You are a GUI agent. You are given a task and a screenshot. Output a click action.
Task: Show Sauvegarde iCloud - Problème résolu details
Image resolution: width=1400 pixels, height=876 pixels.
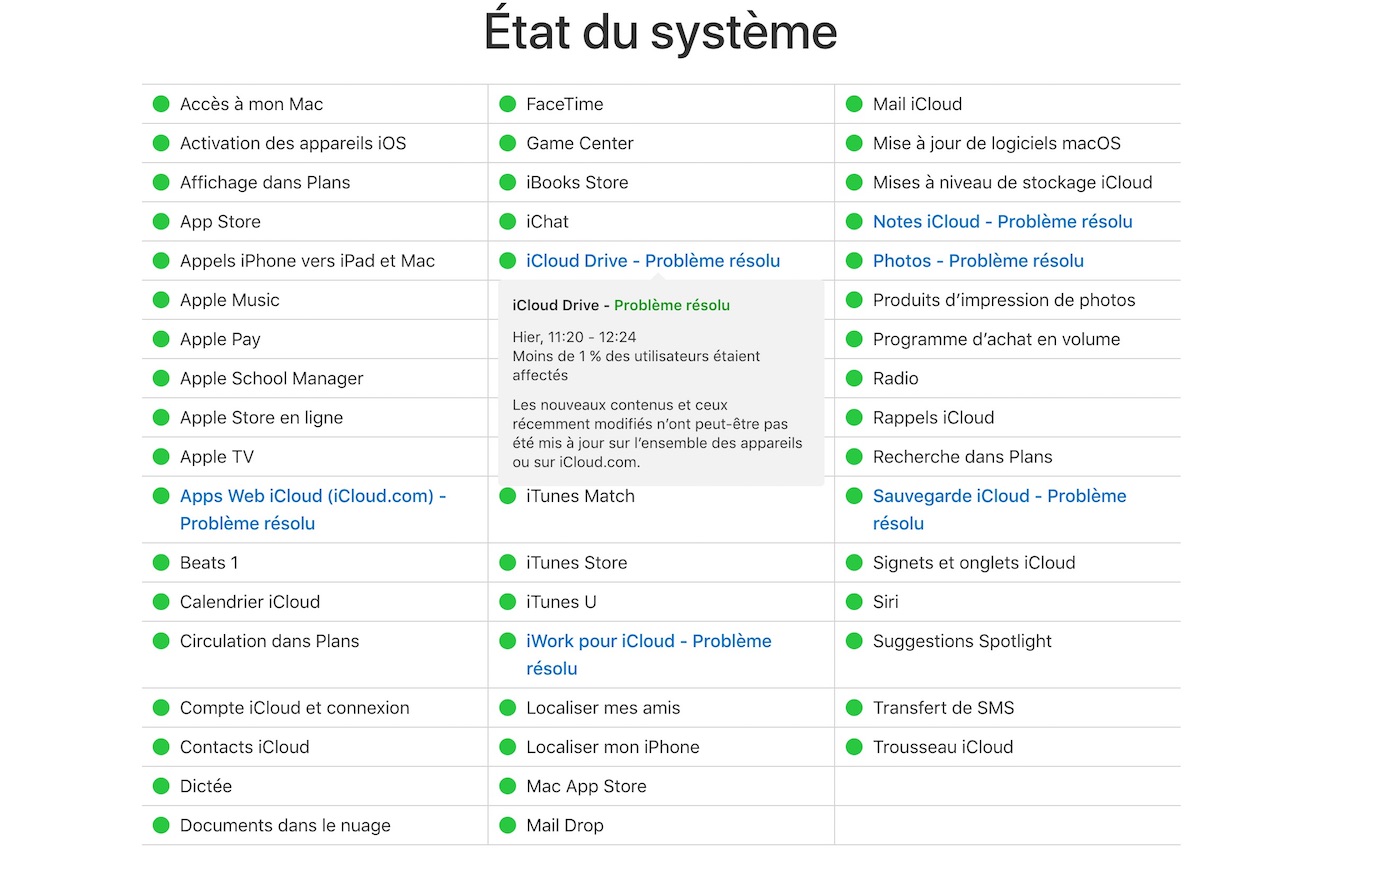point(999,510)
